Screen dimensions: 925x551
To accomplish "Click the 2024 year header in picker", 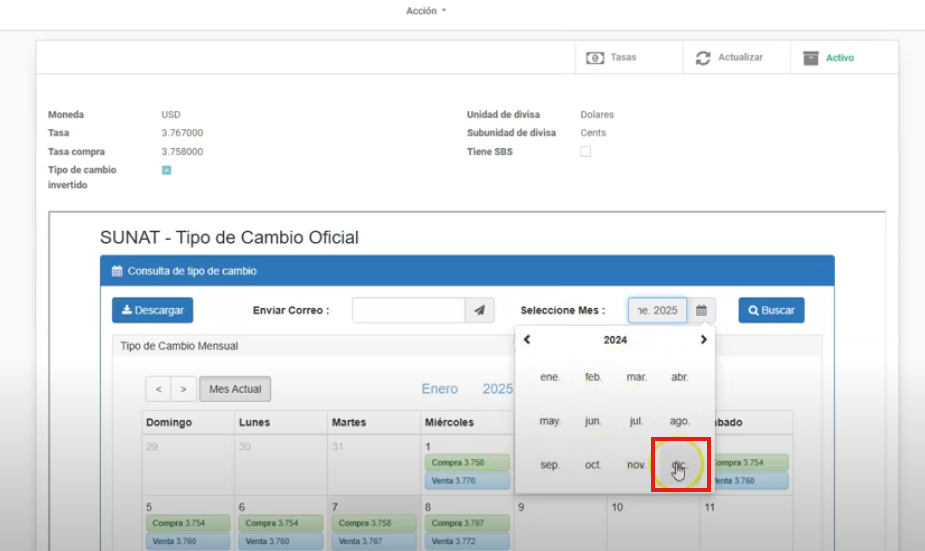I will (x=615, y=340).
